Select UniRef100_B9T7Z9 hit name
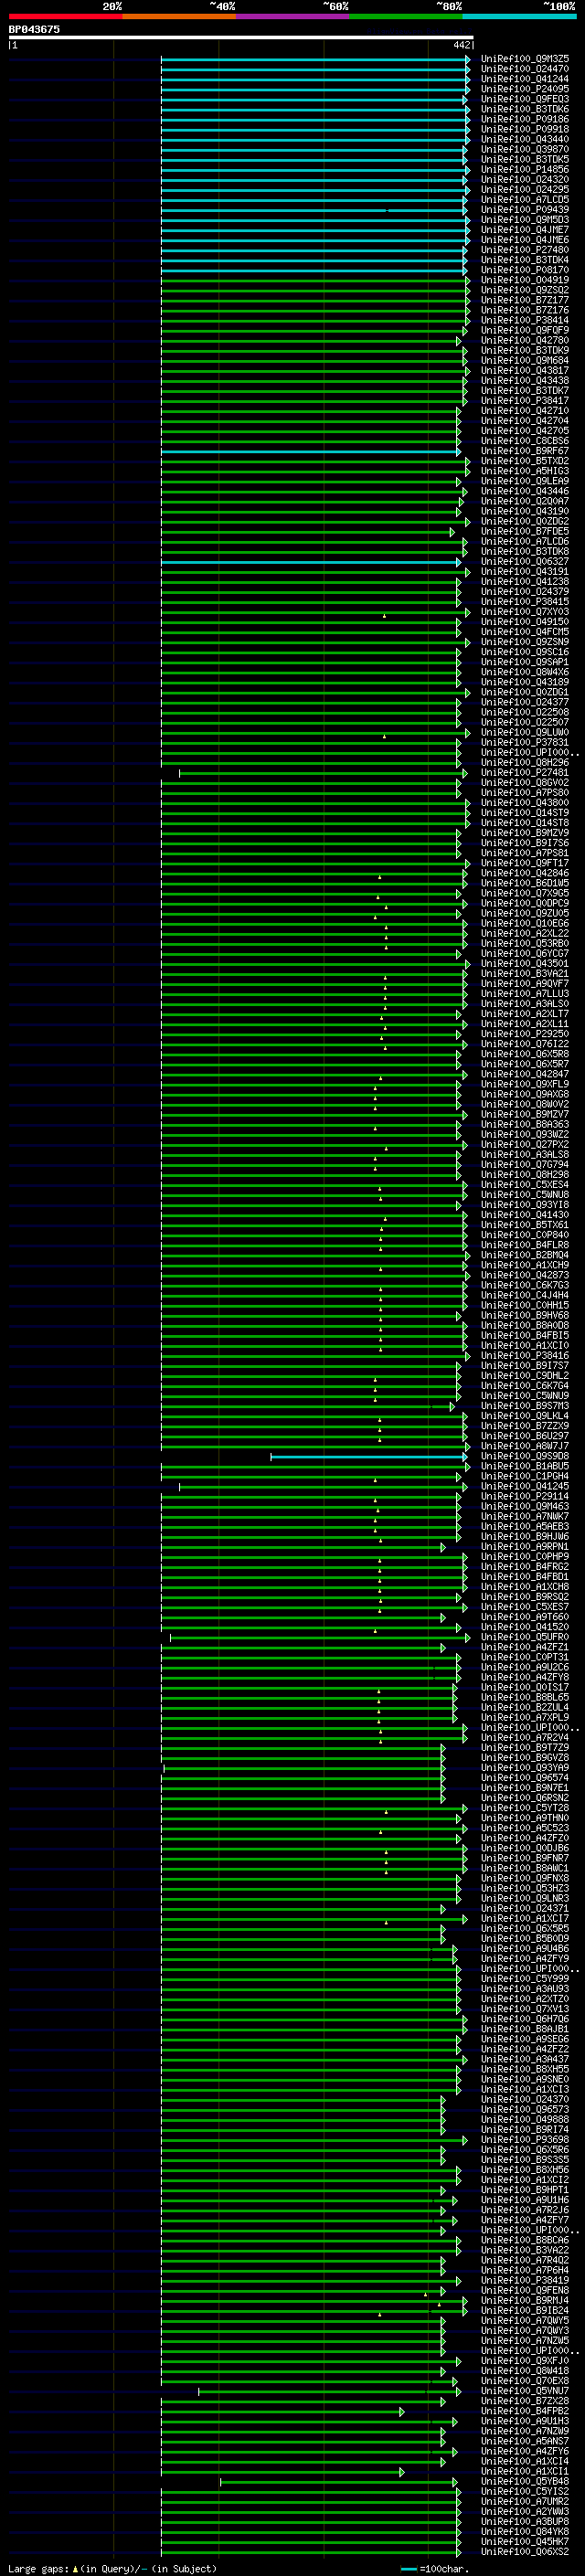The width and height of the screenshot is (585, 2576). [x=525, y=1747]
